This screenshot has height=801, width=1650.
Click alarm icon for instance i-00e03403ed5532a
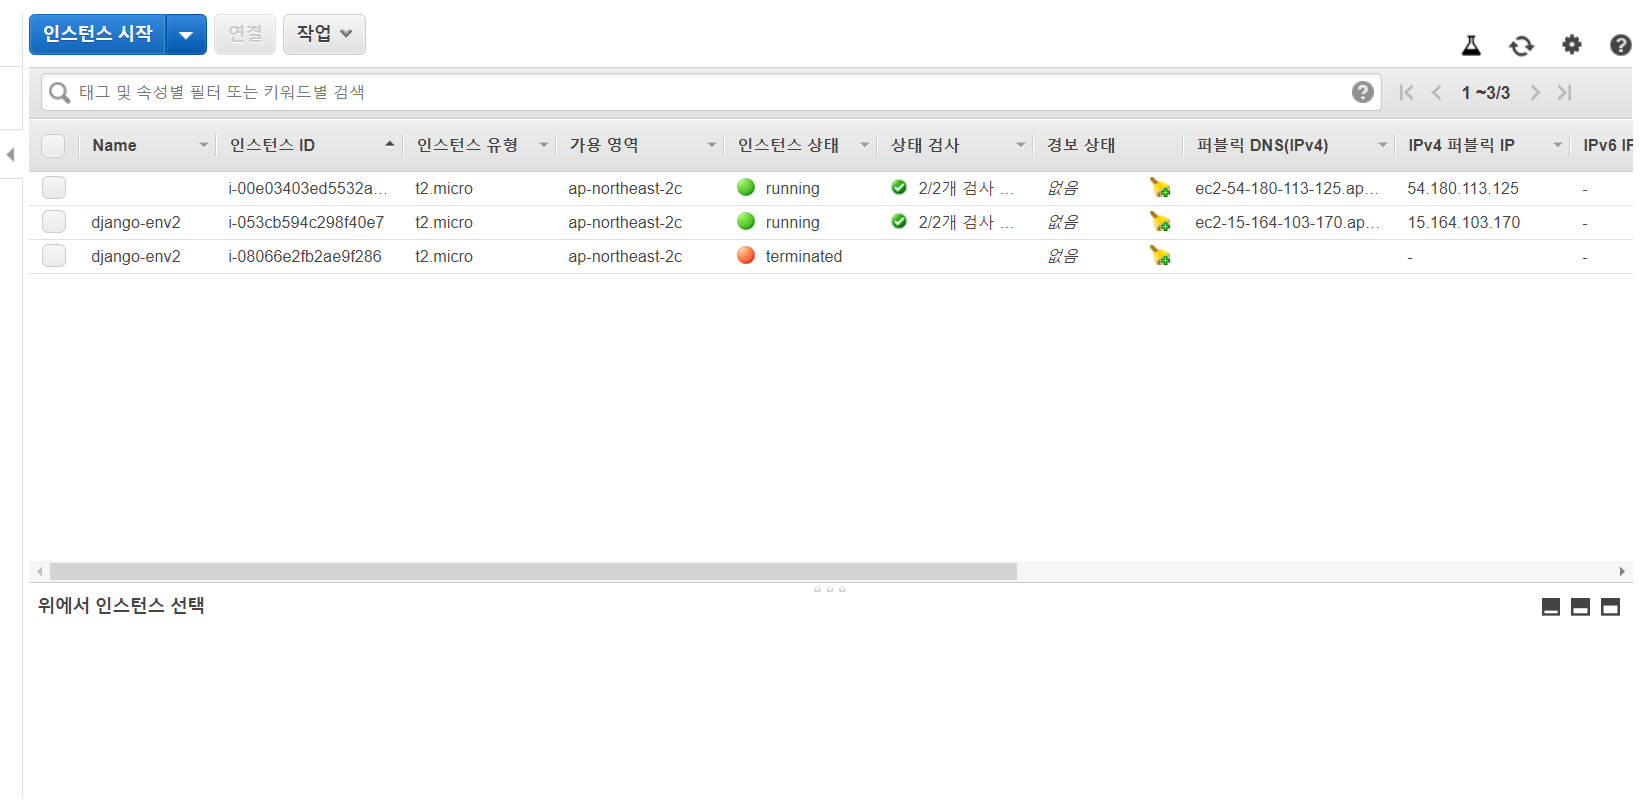point(1160,188)
